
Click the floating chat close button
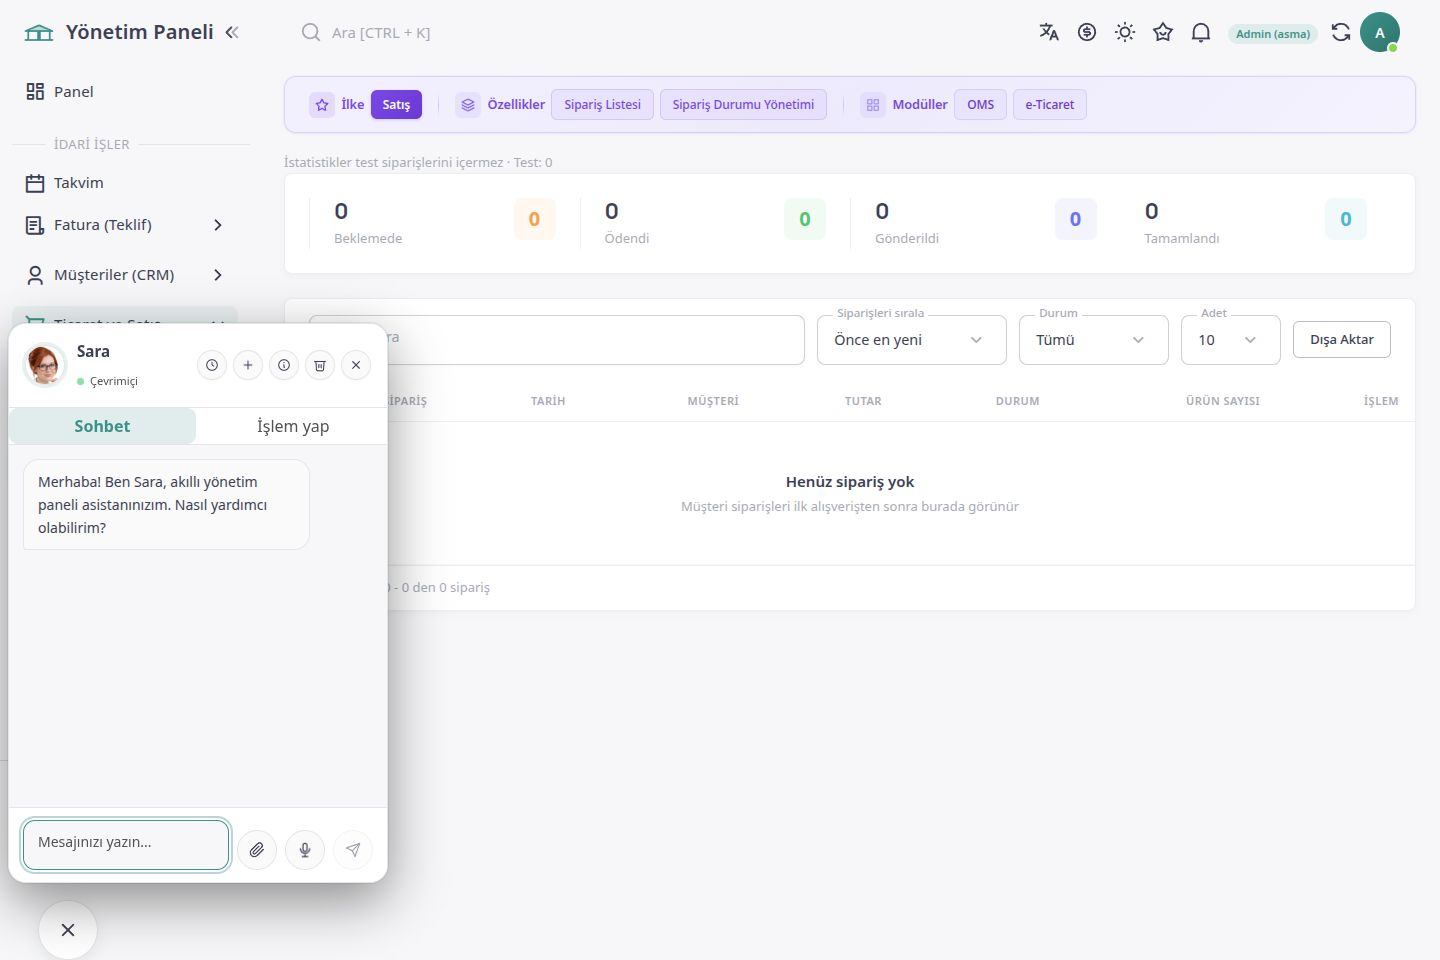click(68, 930)
